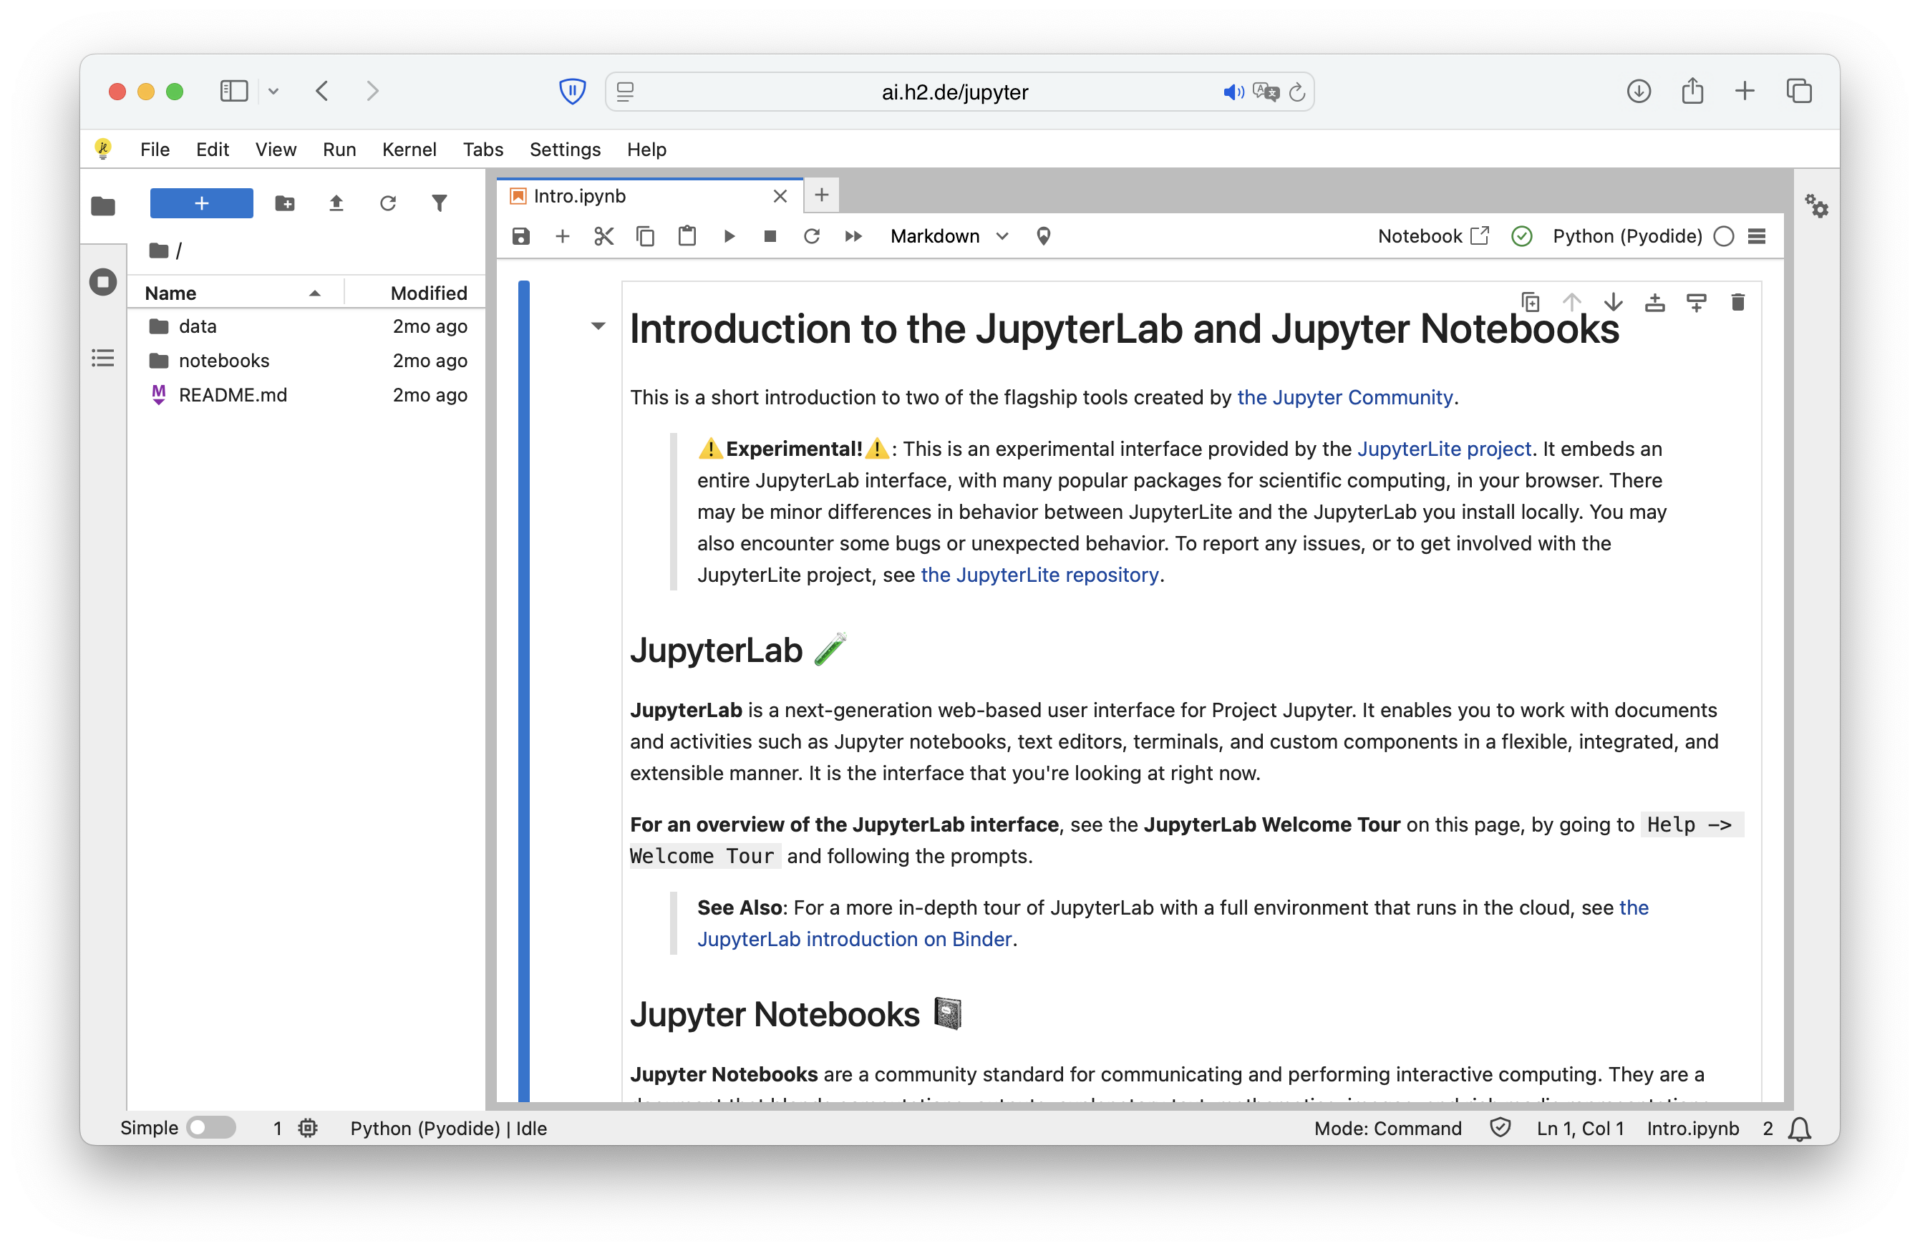
Task: Click the kernel status circle indicator
Action: tap(1724, 236)
